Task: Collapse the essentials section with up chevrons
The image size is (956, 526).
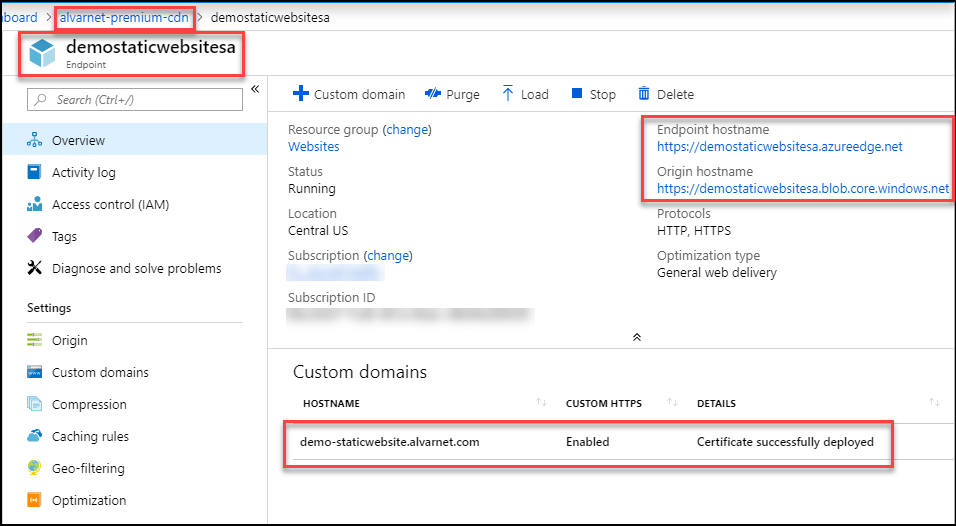Action: 637,337
